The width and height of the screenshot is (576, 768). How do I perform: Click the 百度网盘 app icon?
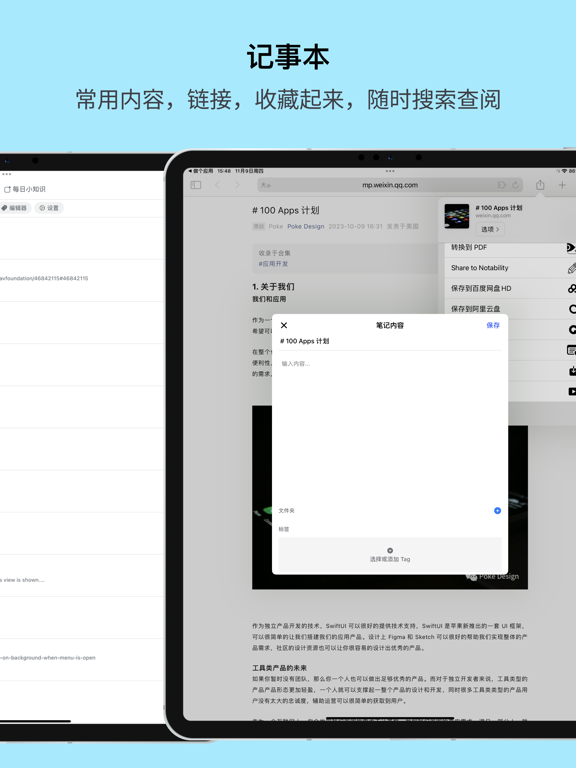(572, 288)
